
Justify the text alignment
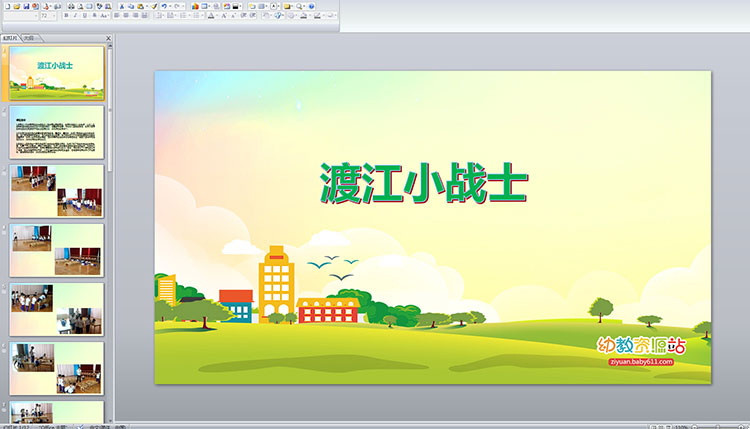click(x=144, y=15)
